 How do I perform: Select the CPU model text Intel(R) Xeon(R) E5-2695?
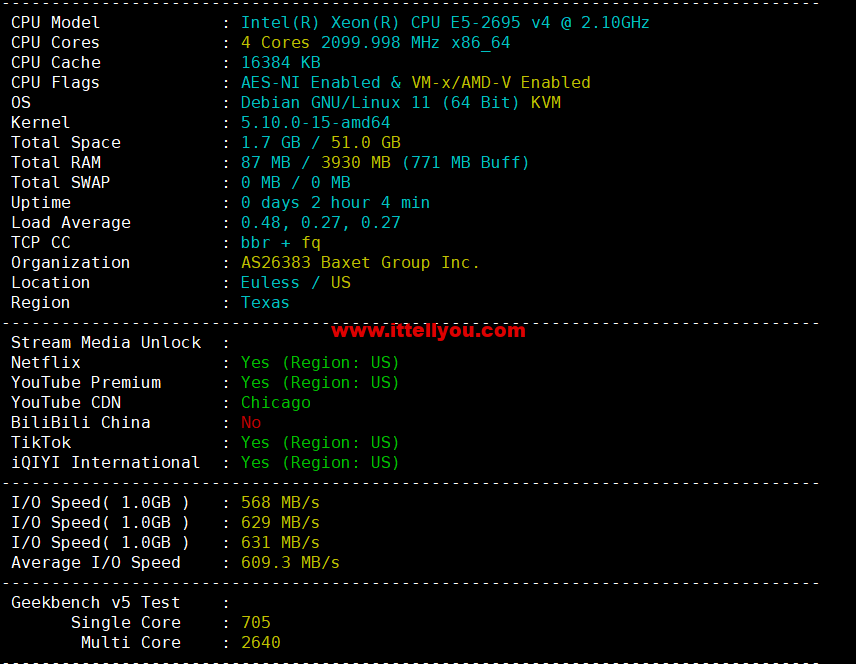[445, 23]
